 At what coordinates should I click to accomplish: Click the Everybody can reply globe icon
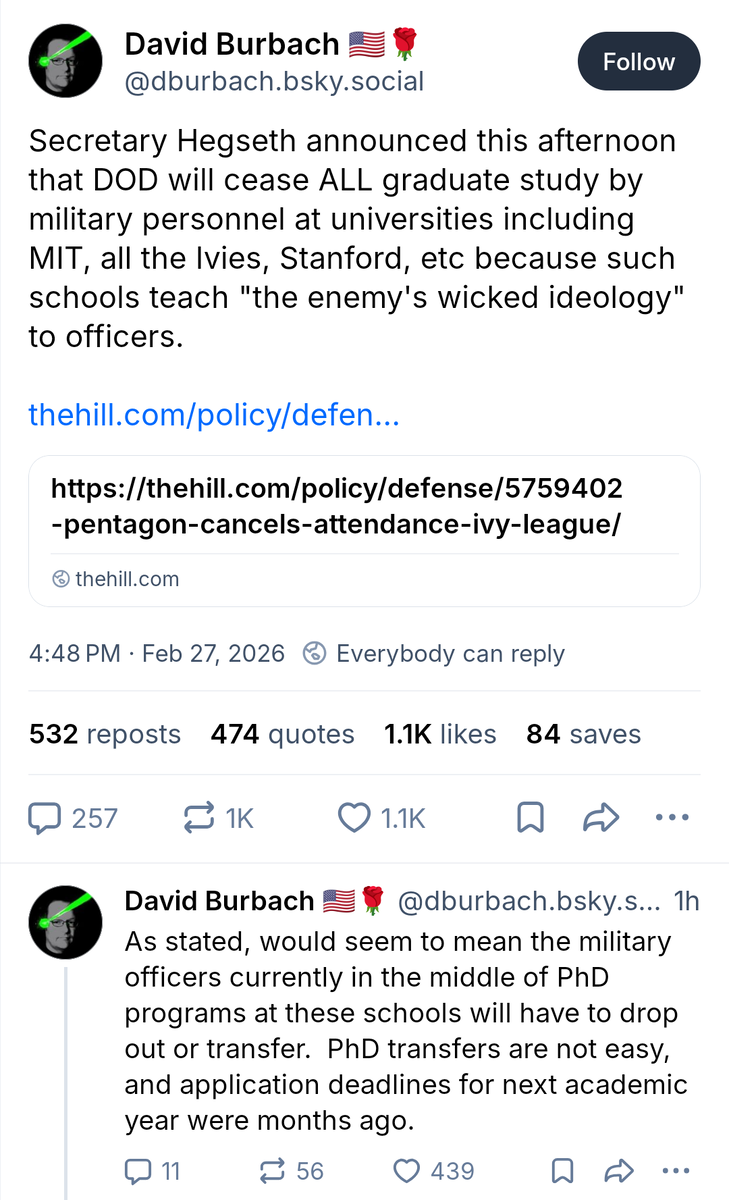pos(315,654)
